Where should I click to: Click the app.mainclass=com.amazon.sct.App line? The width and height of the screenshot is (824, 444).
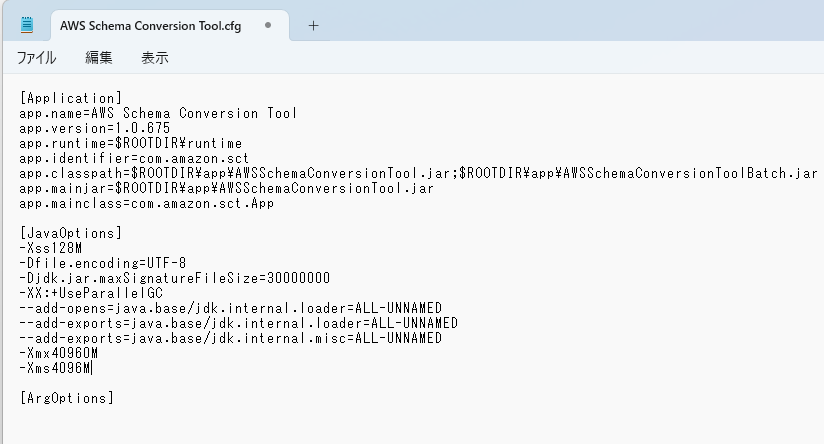147,203
